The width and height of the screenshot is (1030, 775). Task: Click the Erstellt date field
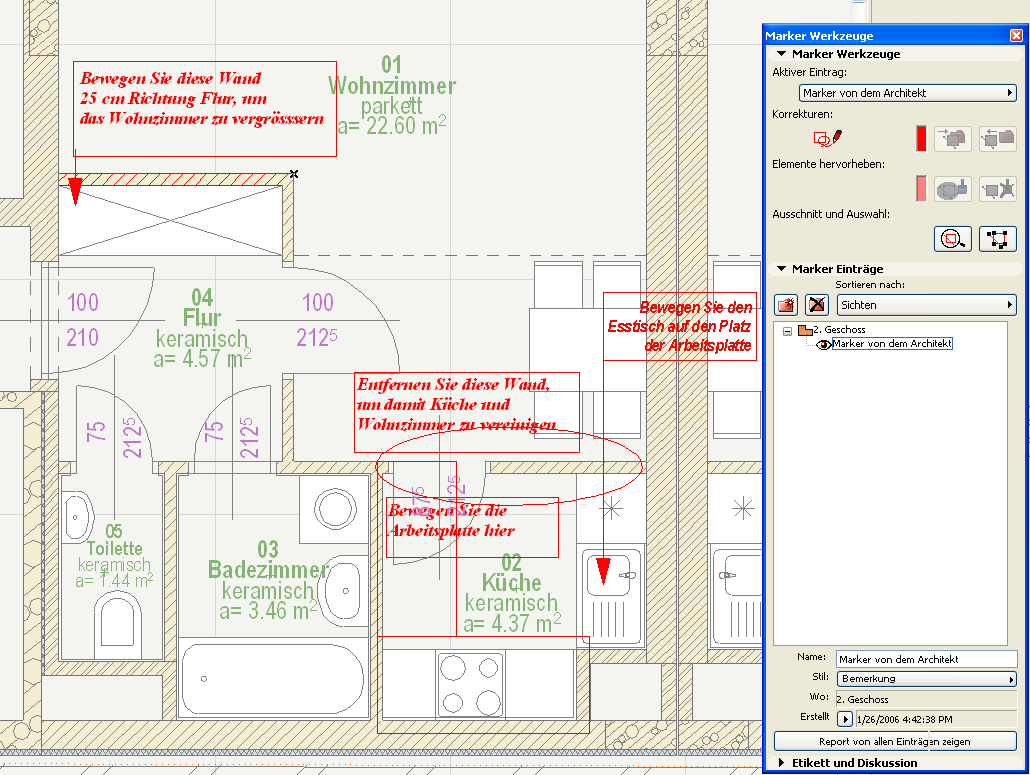936,719
